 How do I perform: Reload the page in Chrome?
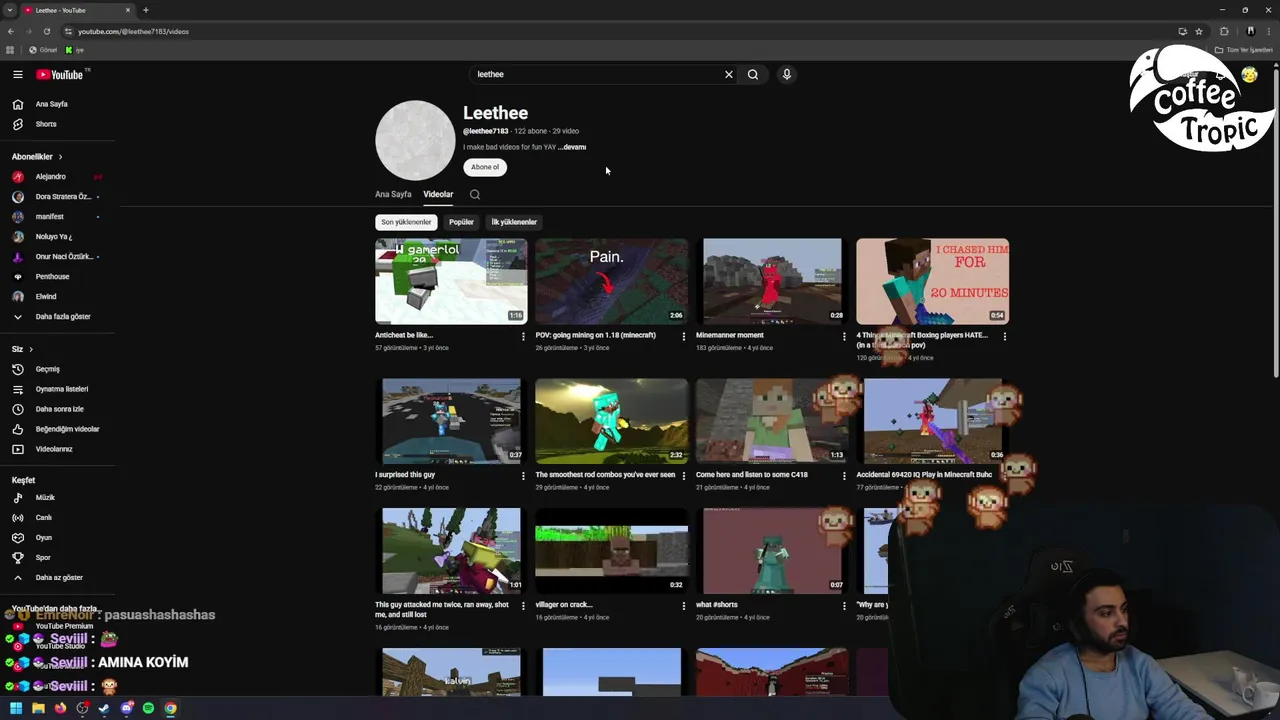(46, 31)
